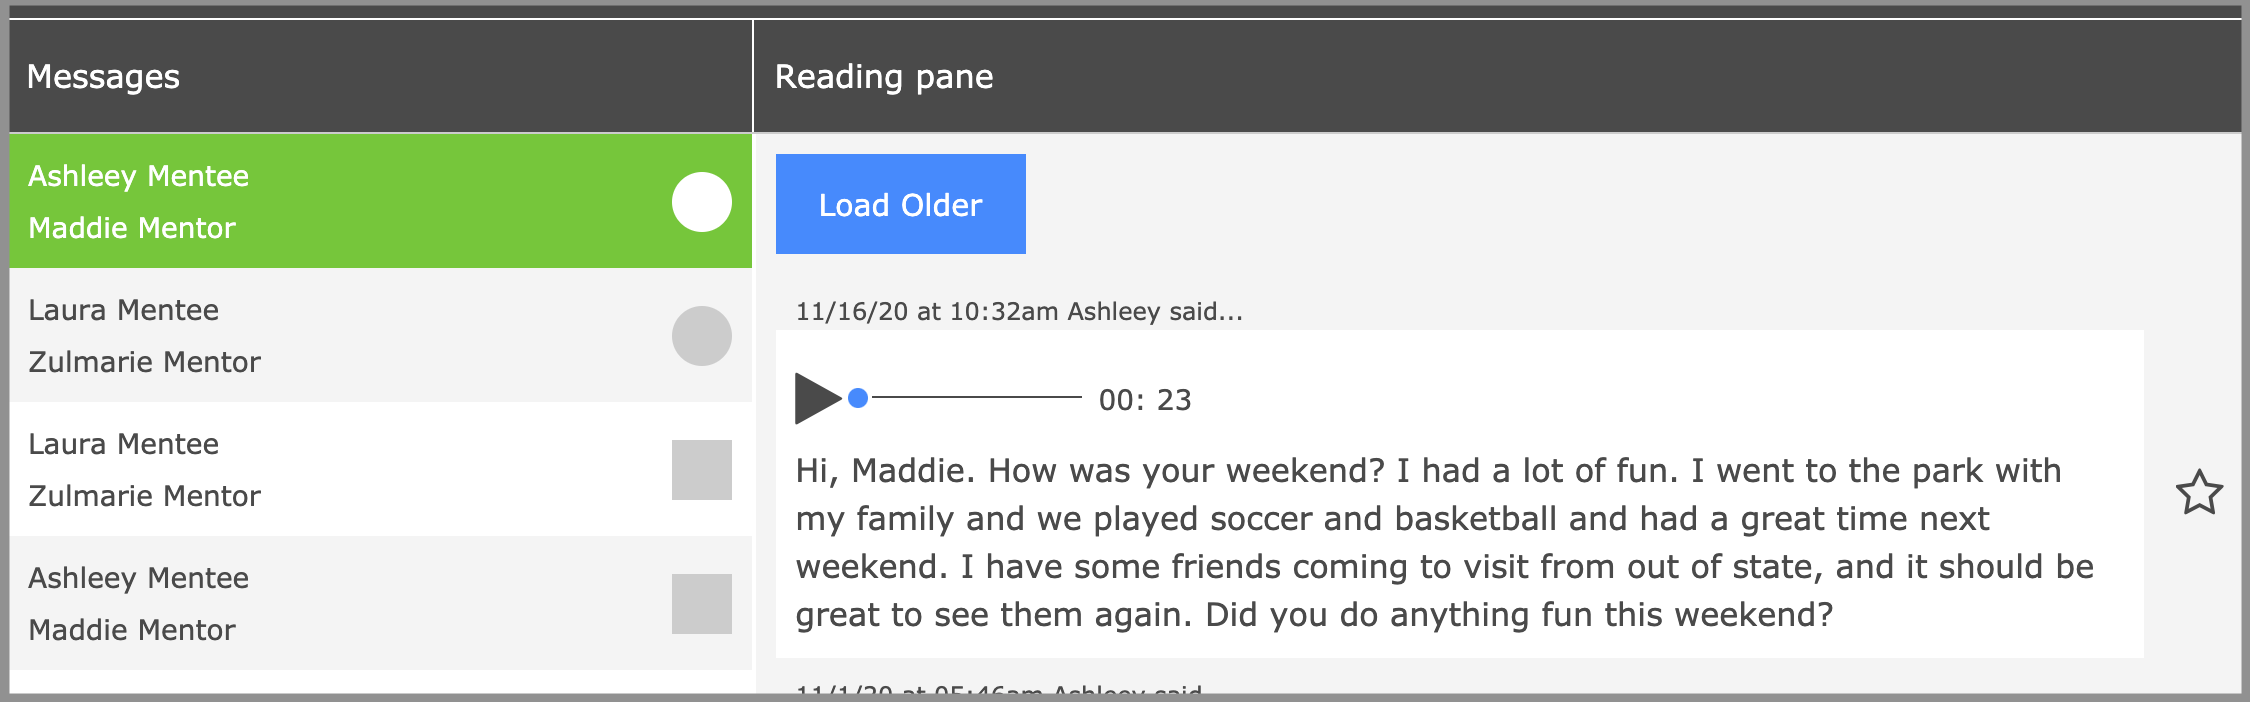Click the "11/16/20 at 10:32am Ashleey said" timestamp
Screen dimensions: 2250x702
[x=1018, y=312]
